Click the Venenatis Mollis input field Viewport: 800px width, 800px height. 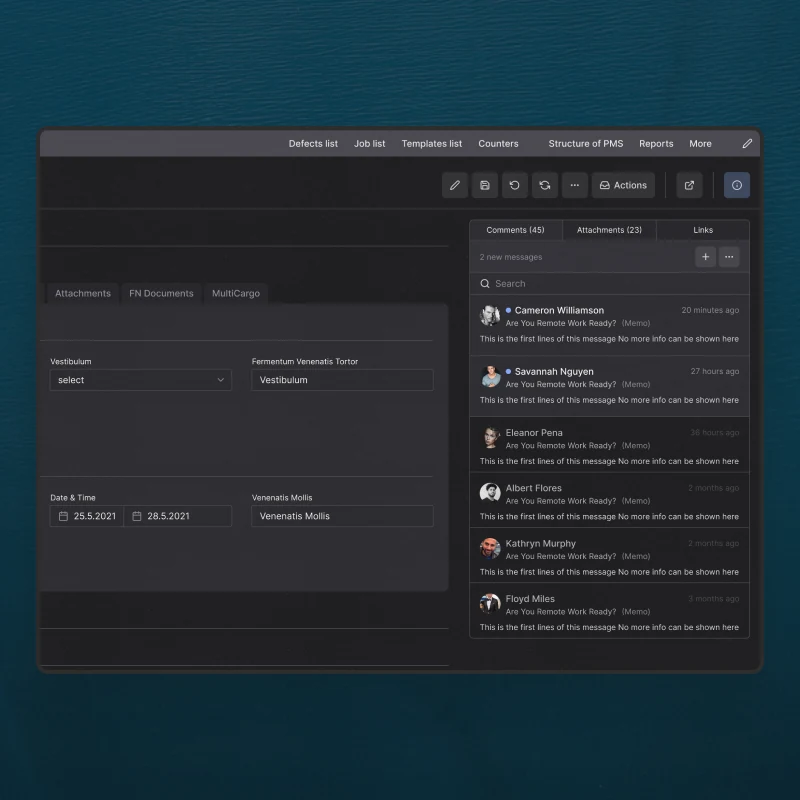342,516
